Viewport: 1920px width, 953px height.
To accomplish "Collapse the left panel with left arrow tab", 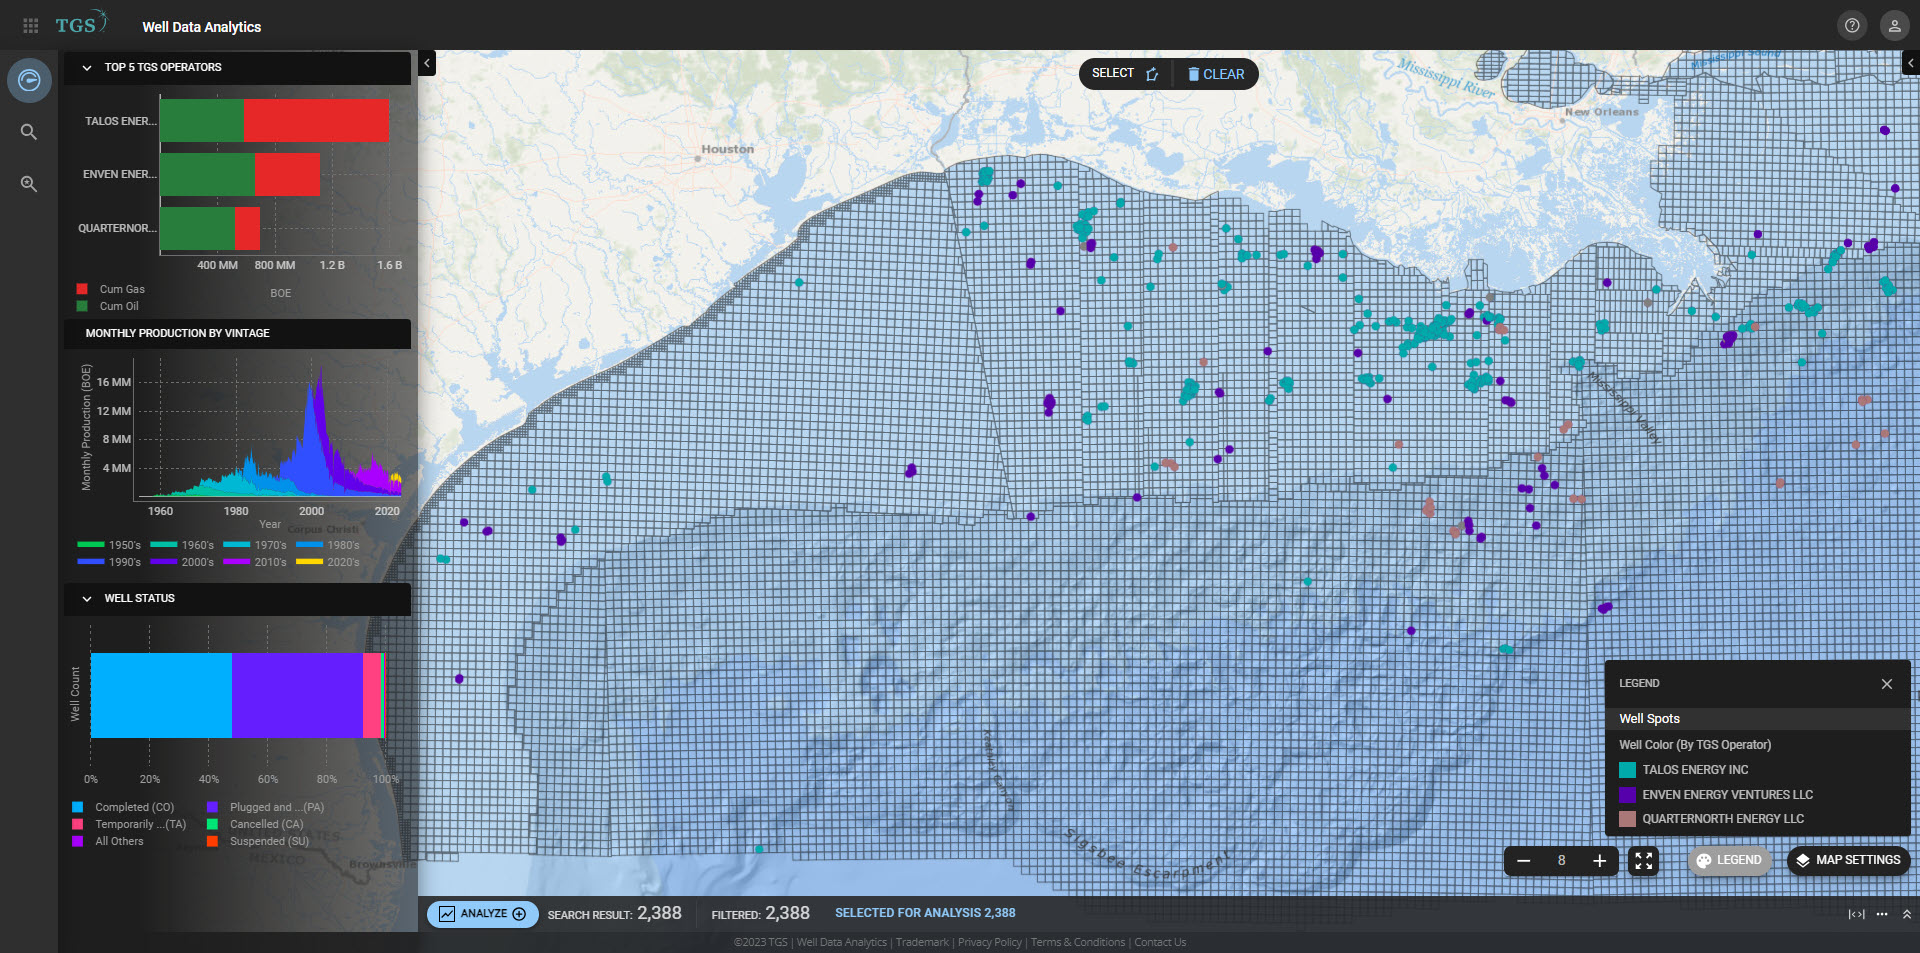I will (427, 62).
